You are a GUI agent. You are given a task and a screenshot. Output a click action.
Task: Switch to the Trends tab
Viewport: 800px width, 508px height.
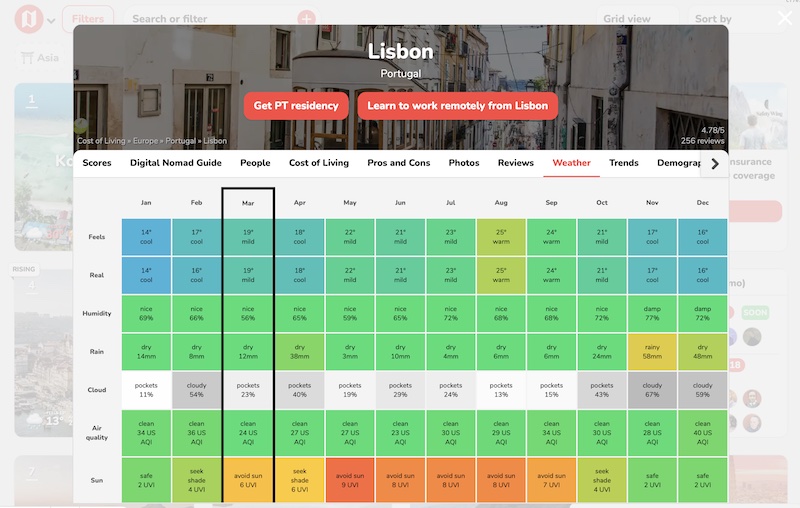pyautogui.click(x=623, y=163)
